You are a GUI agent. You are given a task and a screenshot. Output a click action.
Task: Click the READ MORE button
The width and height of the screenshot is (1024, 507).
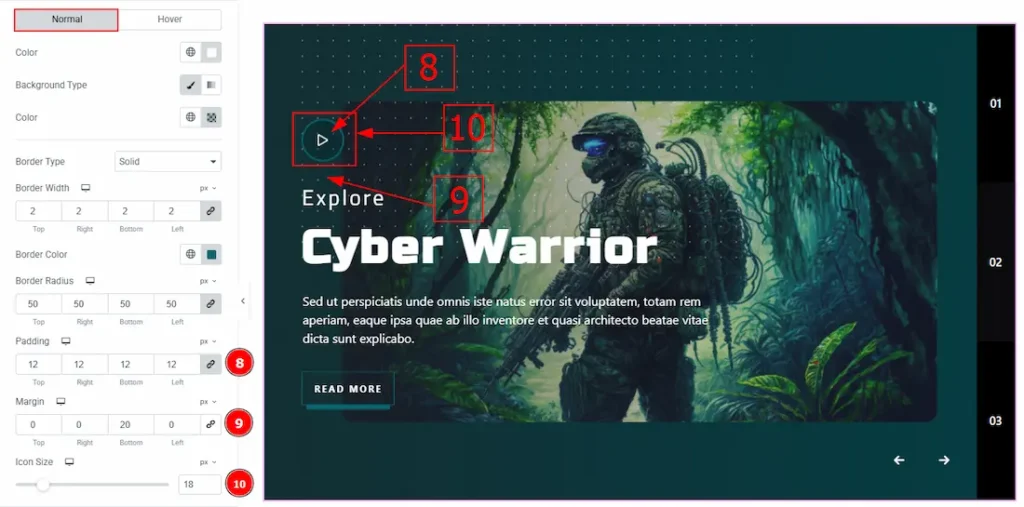pos(348,389)
